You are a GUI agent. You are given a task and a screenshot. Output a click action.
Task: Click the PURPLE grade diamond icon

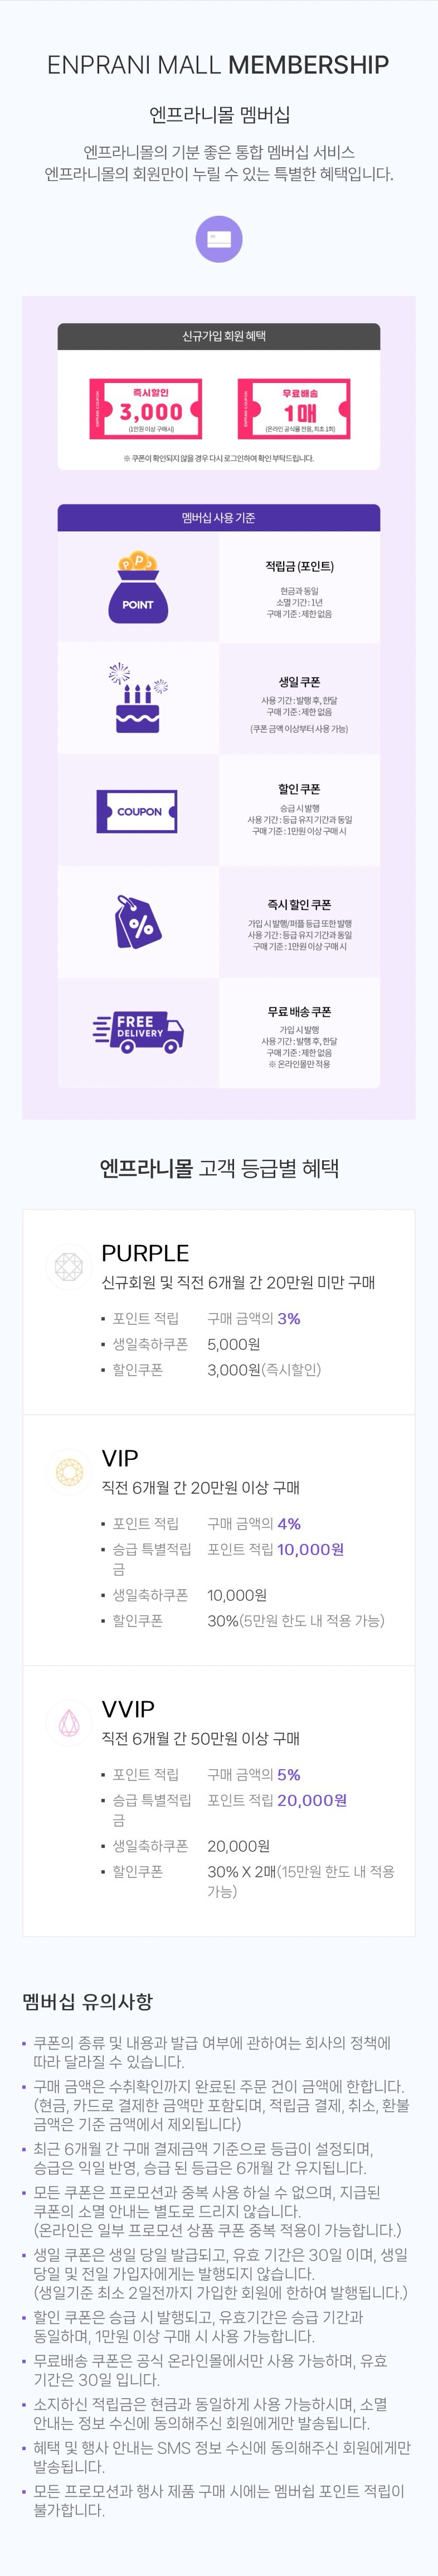point(68,1267)
